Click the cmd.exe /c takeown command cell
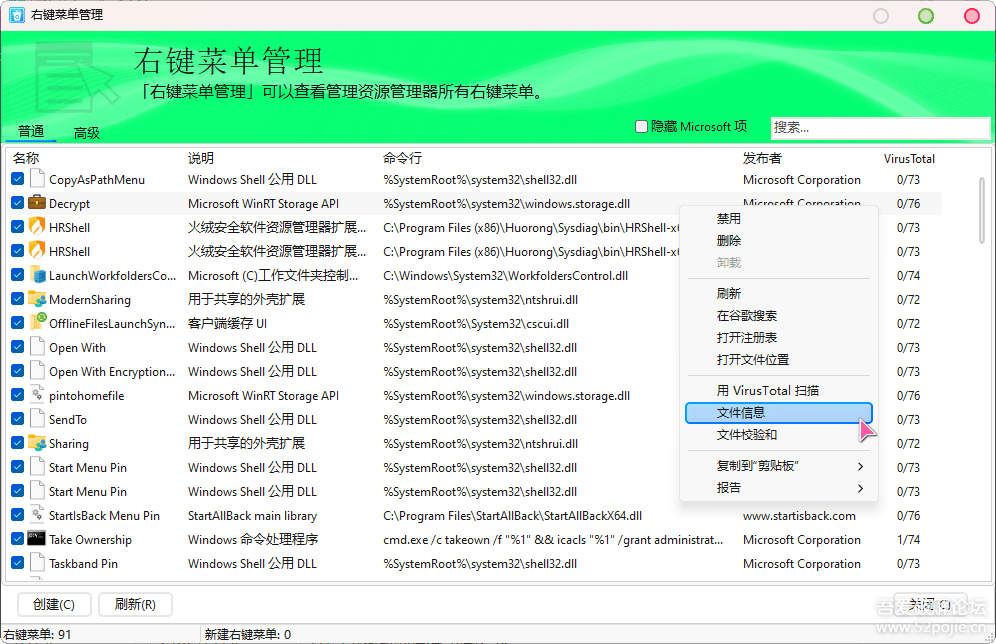This screenshot has height=644, width=996. click(553, 540)
